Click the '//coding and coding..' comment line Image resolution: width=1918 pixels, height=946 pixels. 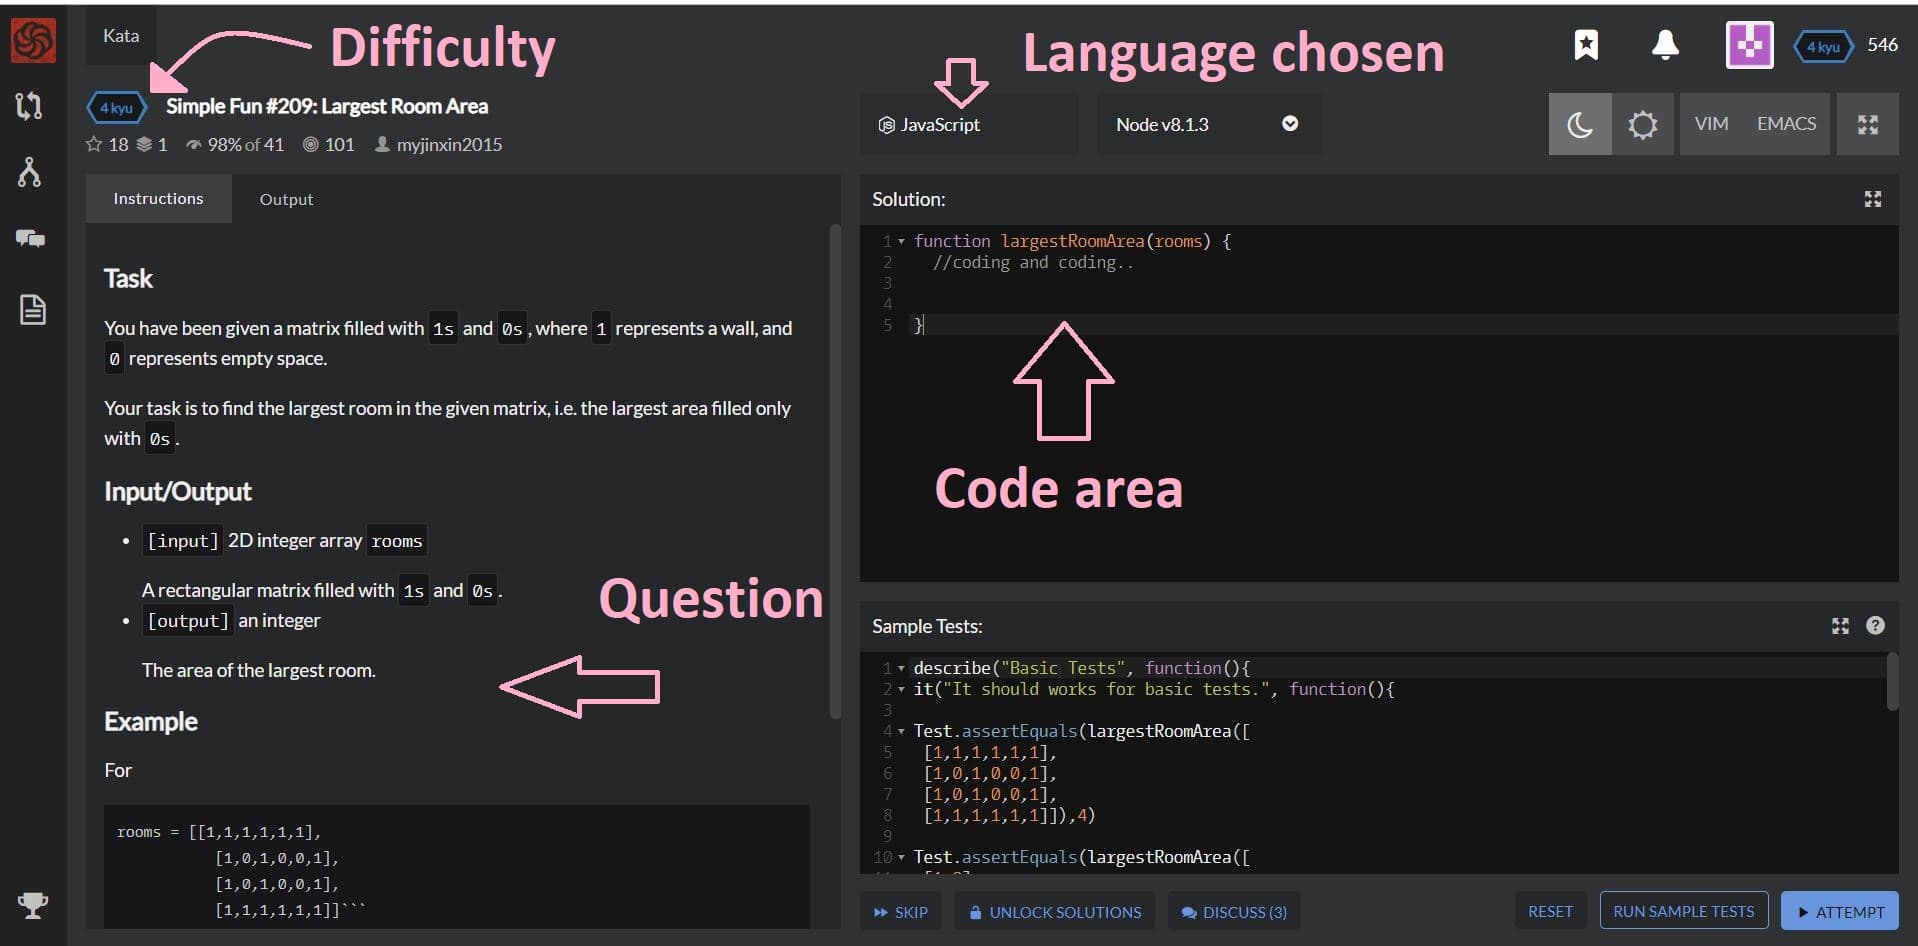point(1033,262)
